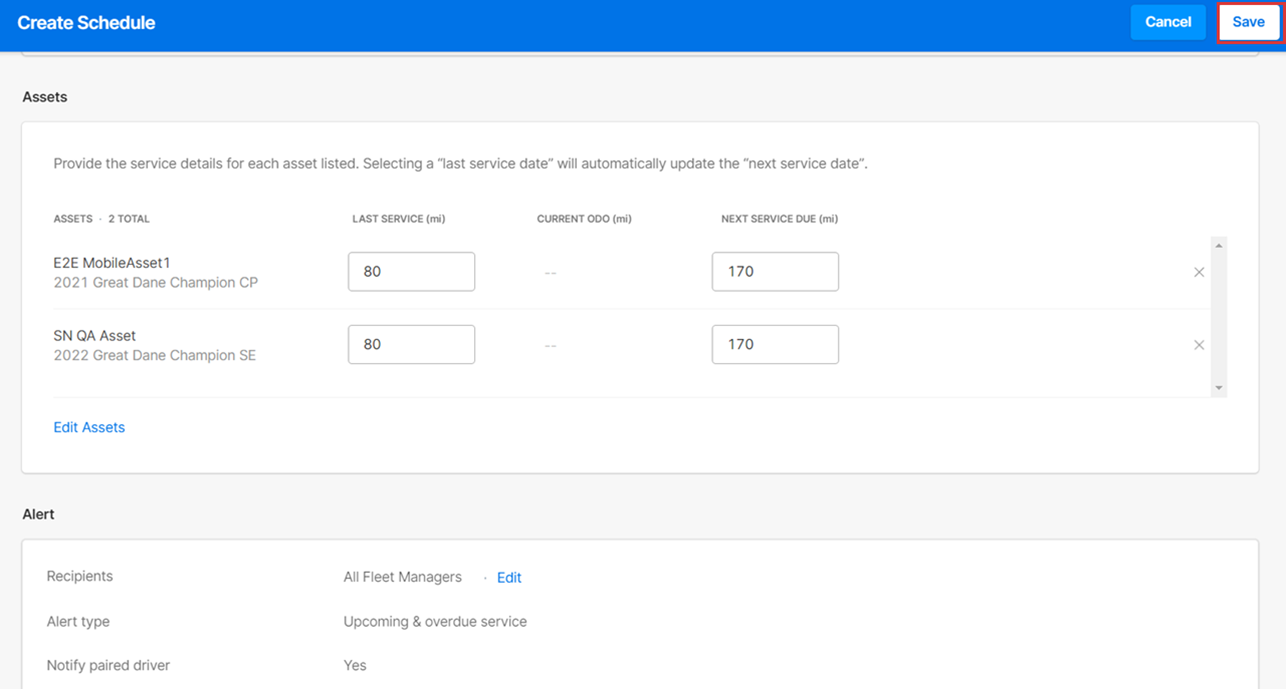Select the E2E MobileAsset1 asset name
Screen dimensions: 1286x690
[x=112, y=263]
